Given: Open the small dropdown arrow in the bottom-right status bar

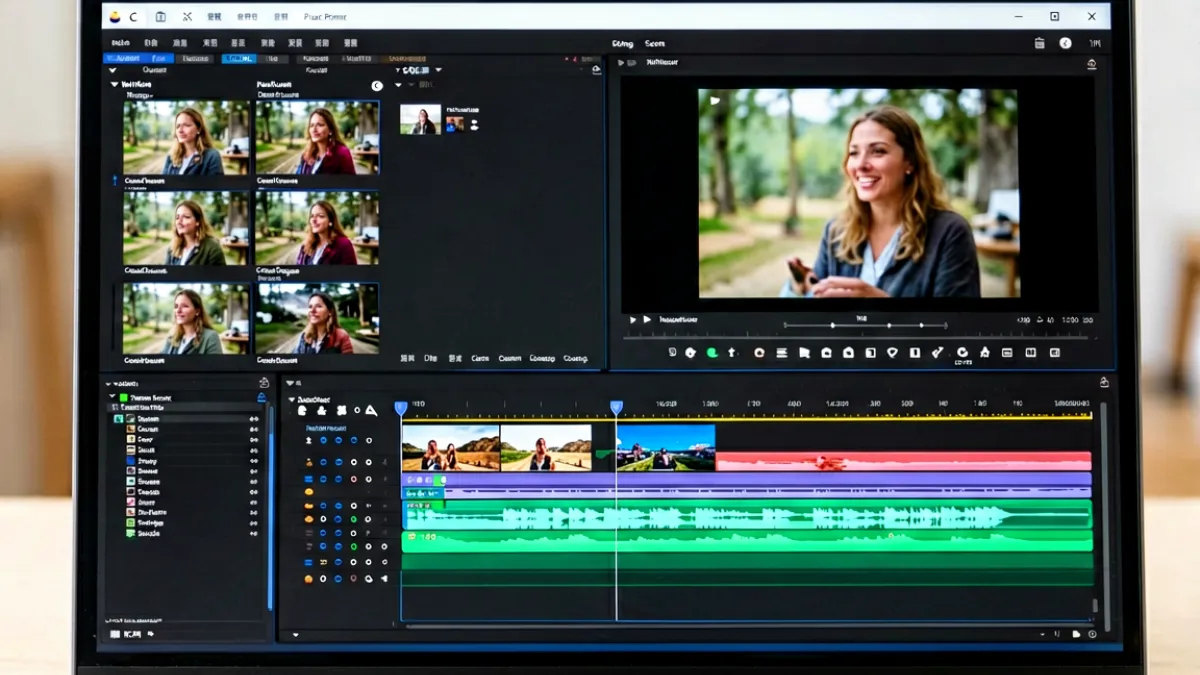Looking at the screenshot, I should pos(1043,634).
